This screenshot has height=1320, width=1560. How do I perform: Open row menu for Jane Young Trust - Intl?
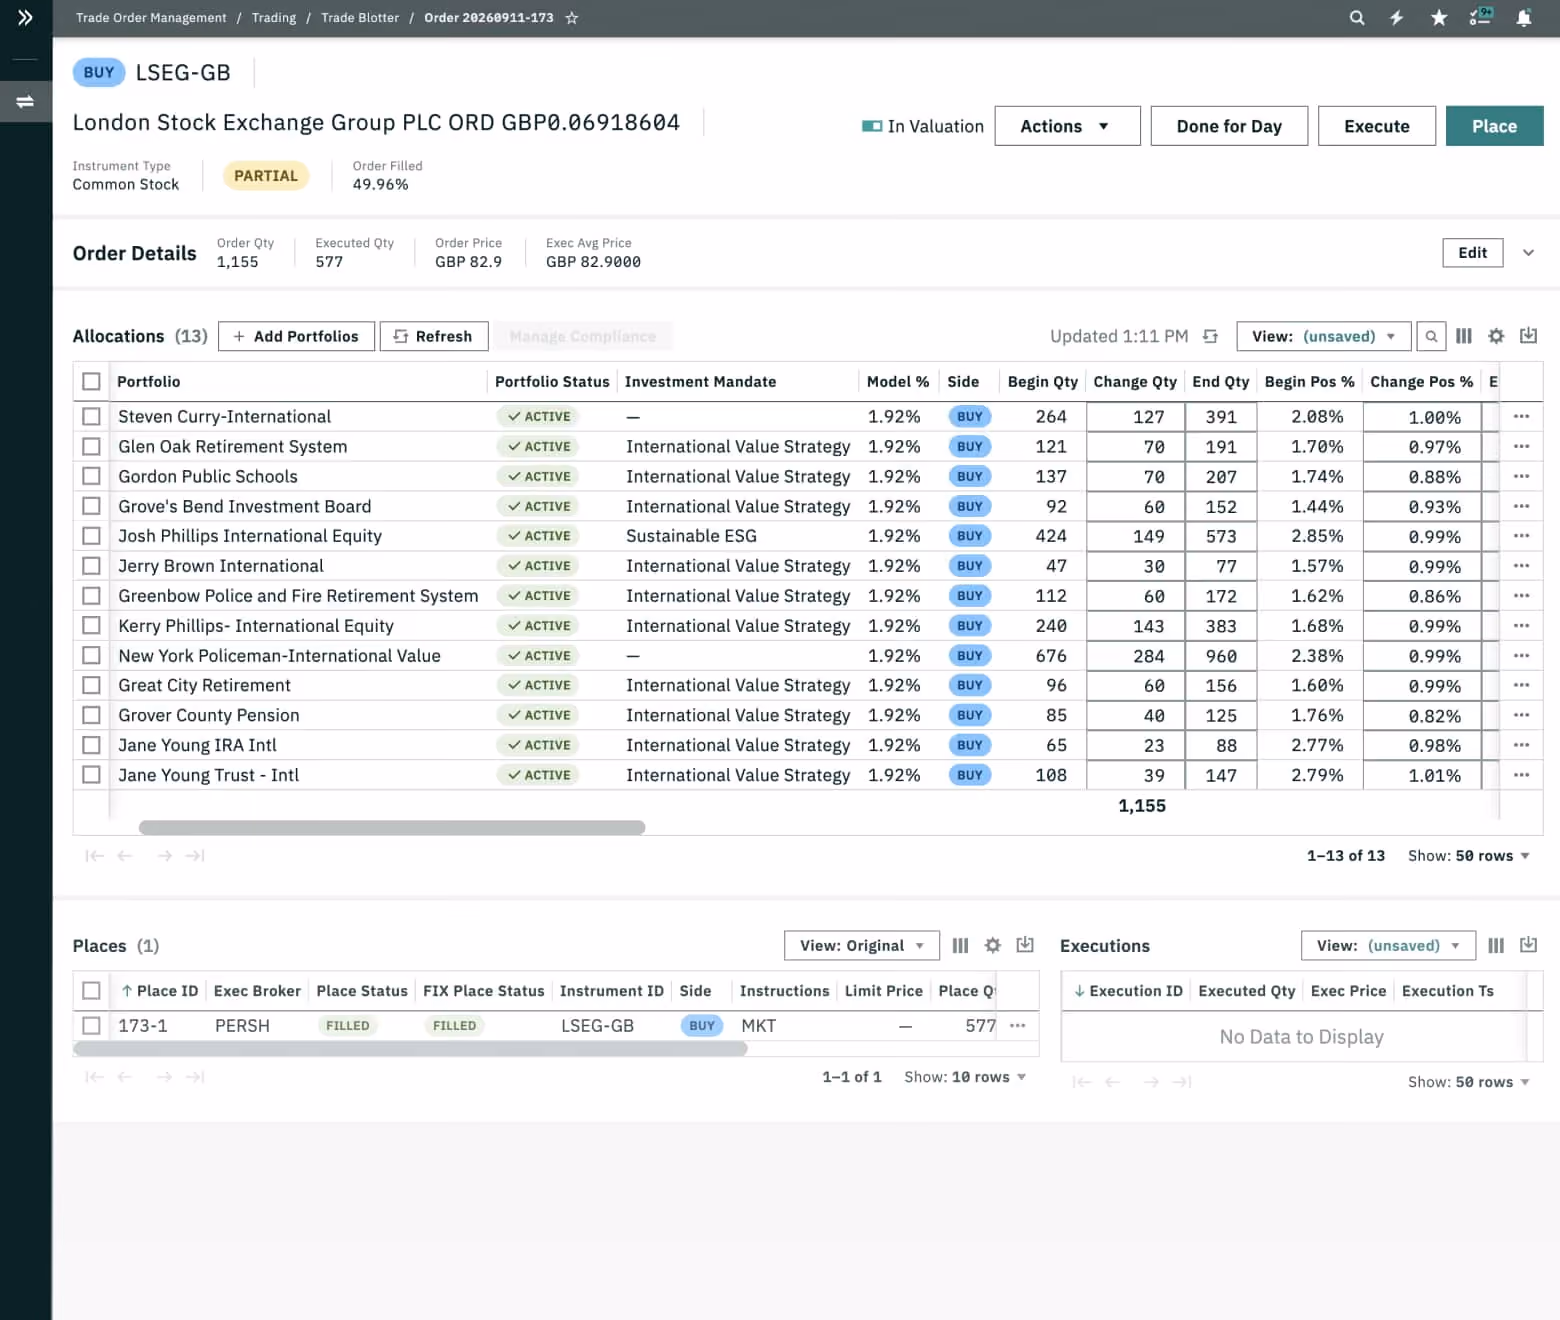[x=1521, y=775]
